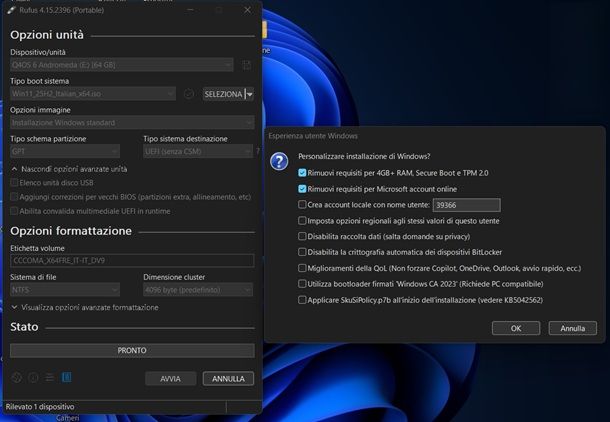
Task: Enable Applicare SkuSiPolicy.p7b checkbox
Action: [x=302, y=300]
